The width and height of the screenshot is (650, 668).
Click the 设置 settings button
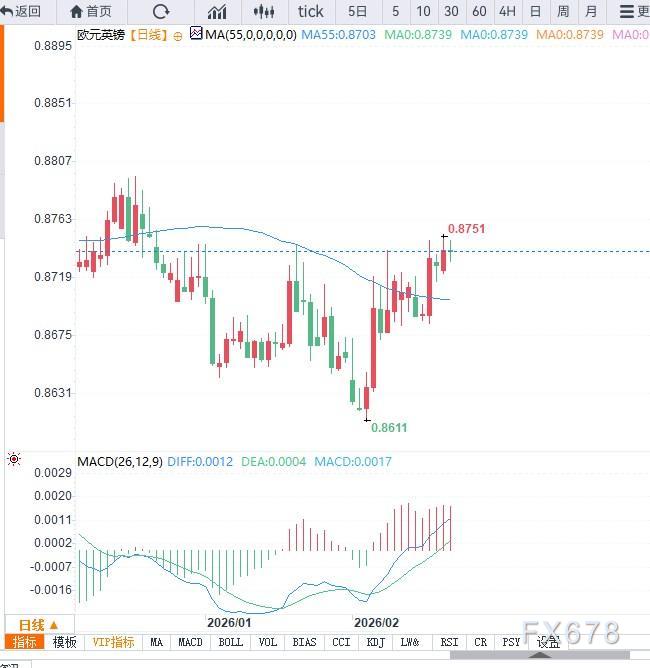coord(547,642)
